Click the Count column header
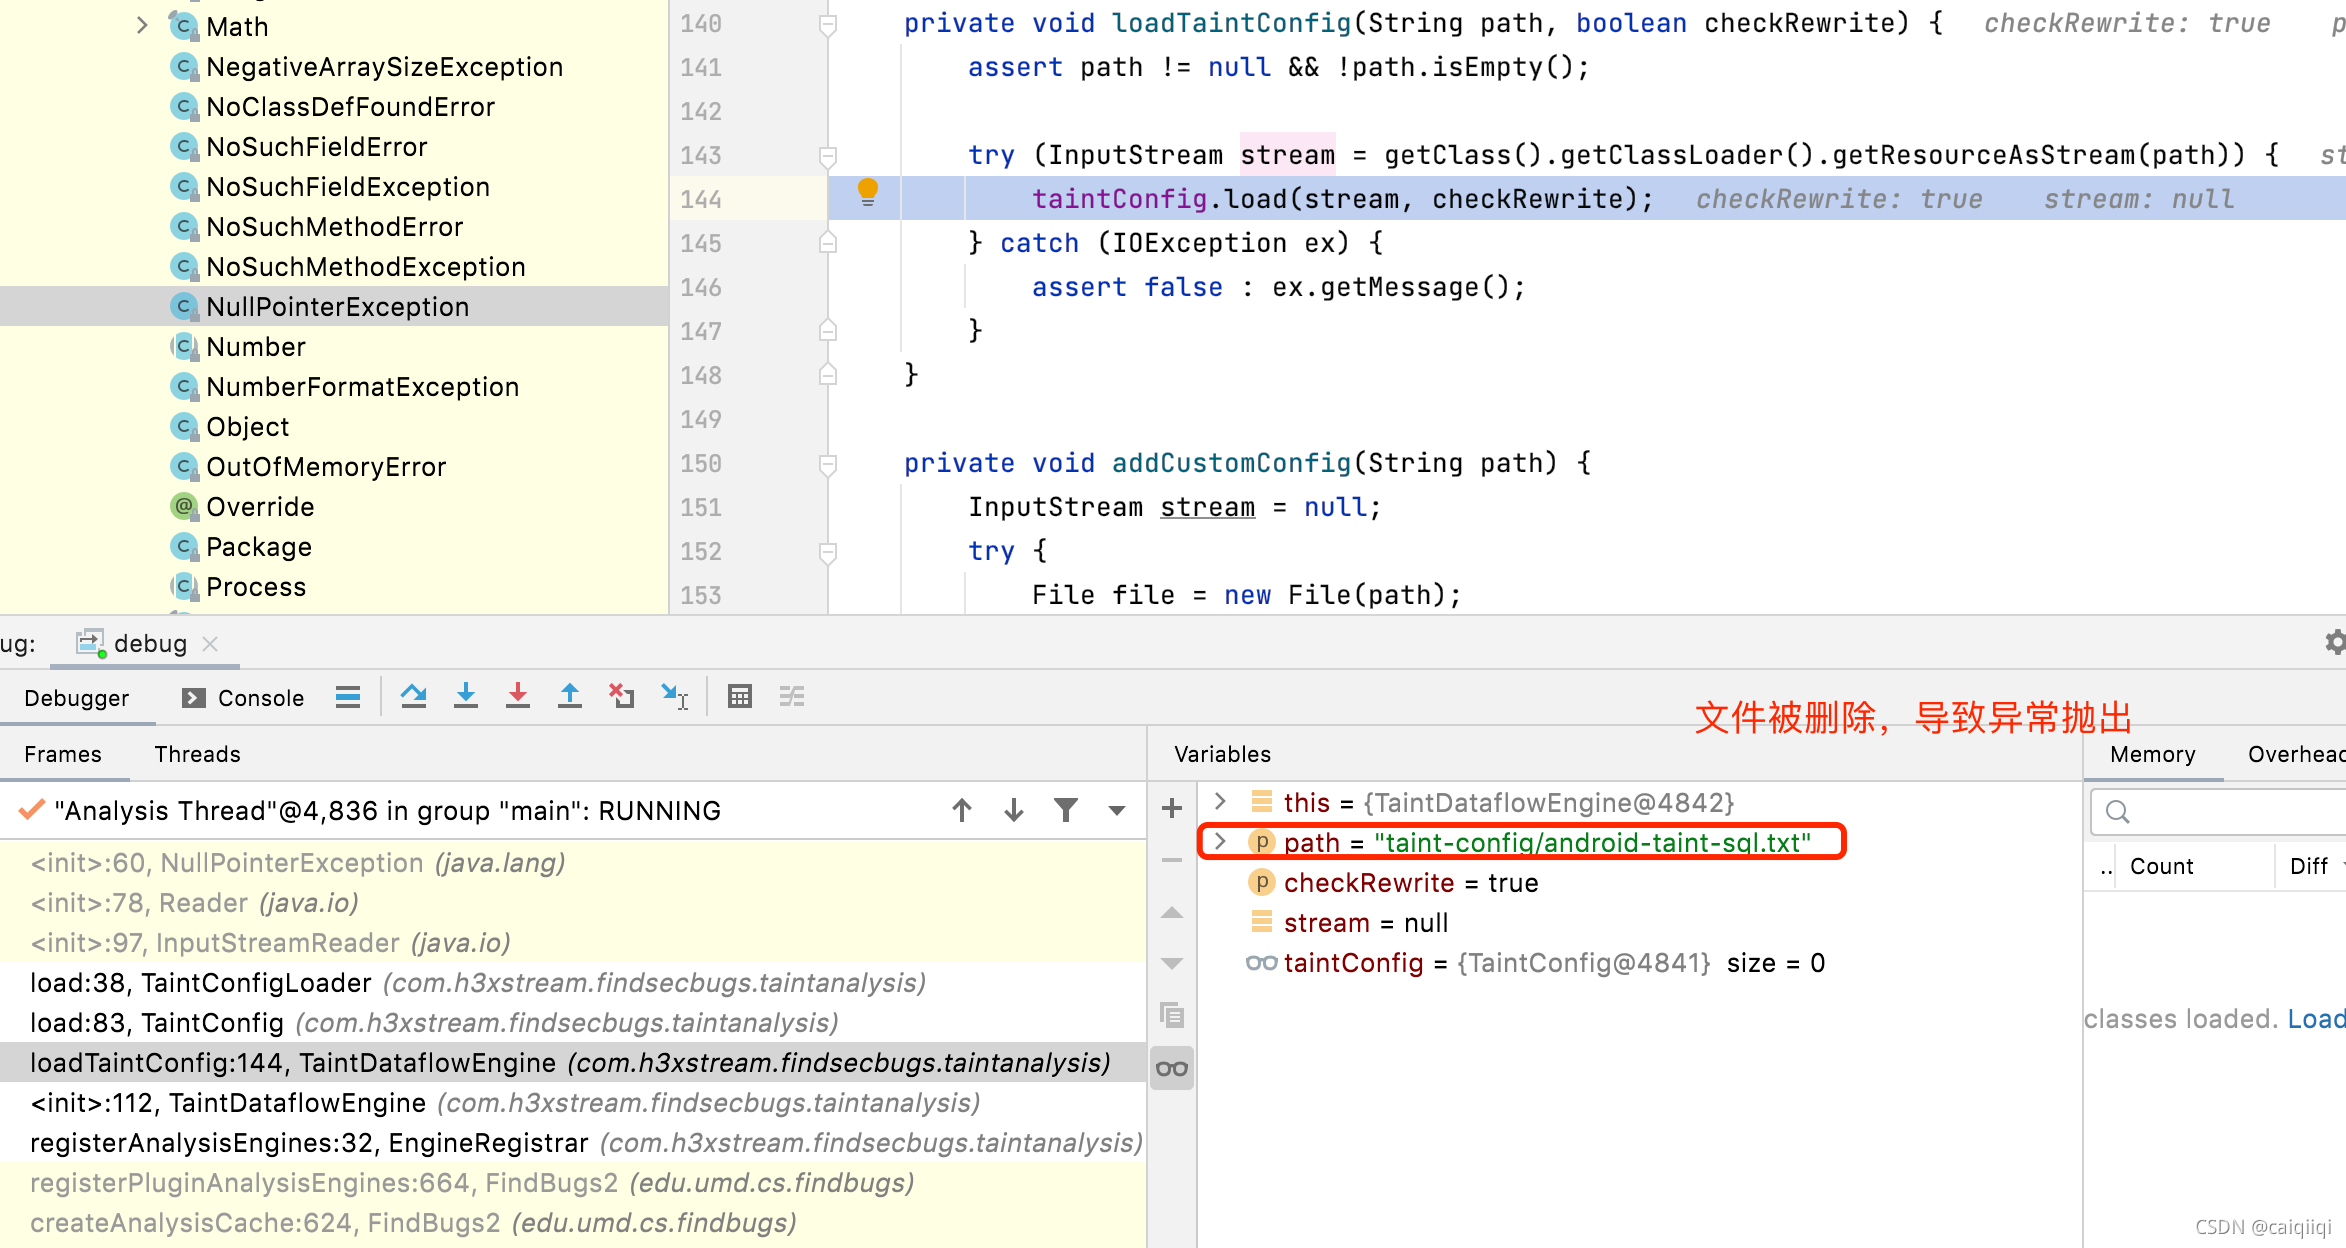 [2161, 866]
